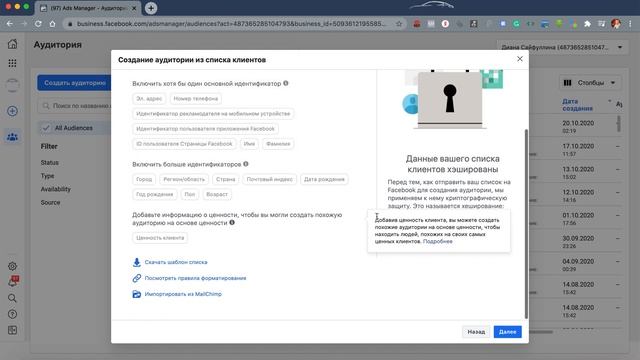
Task: Click Импортировать из MailChimp link
Action: 183,294
